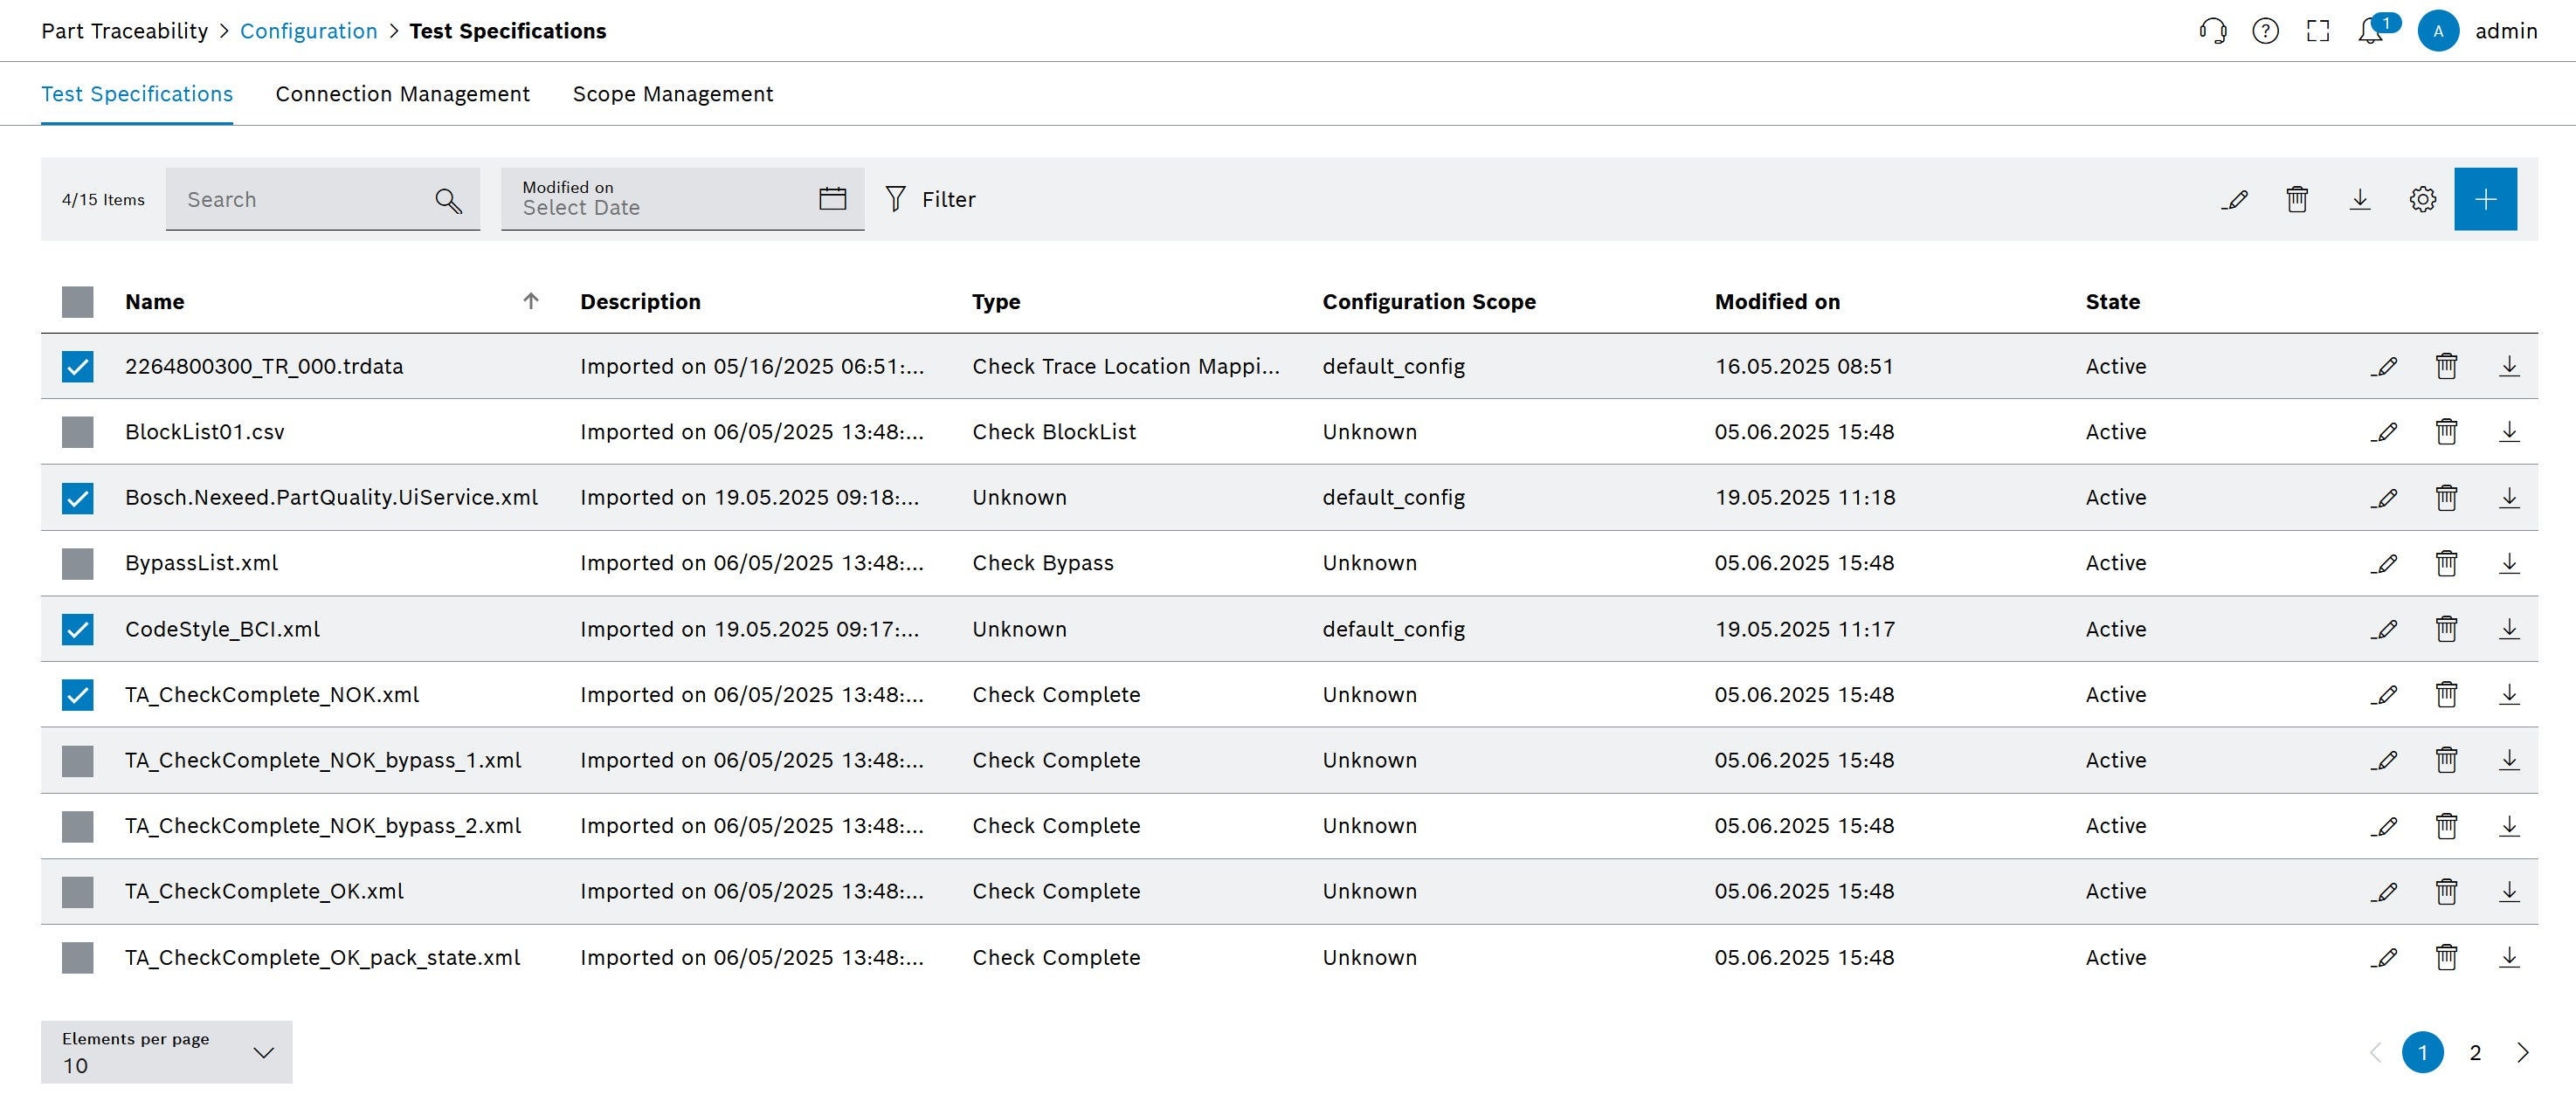Click the toolbar delete trash icon

pos(2297,199)
